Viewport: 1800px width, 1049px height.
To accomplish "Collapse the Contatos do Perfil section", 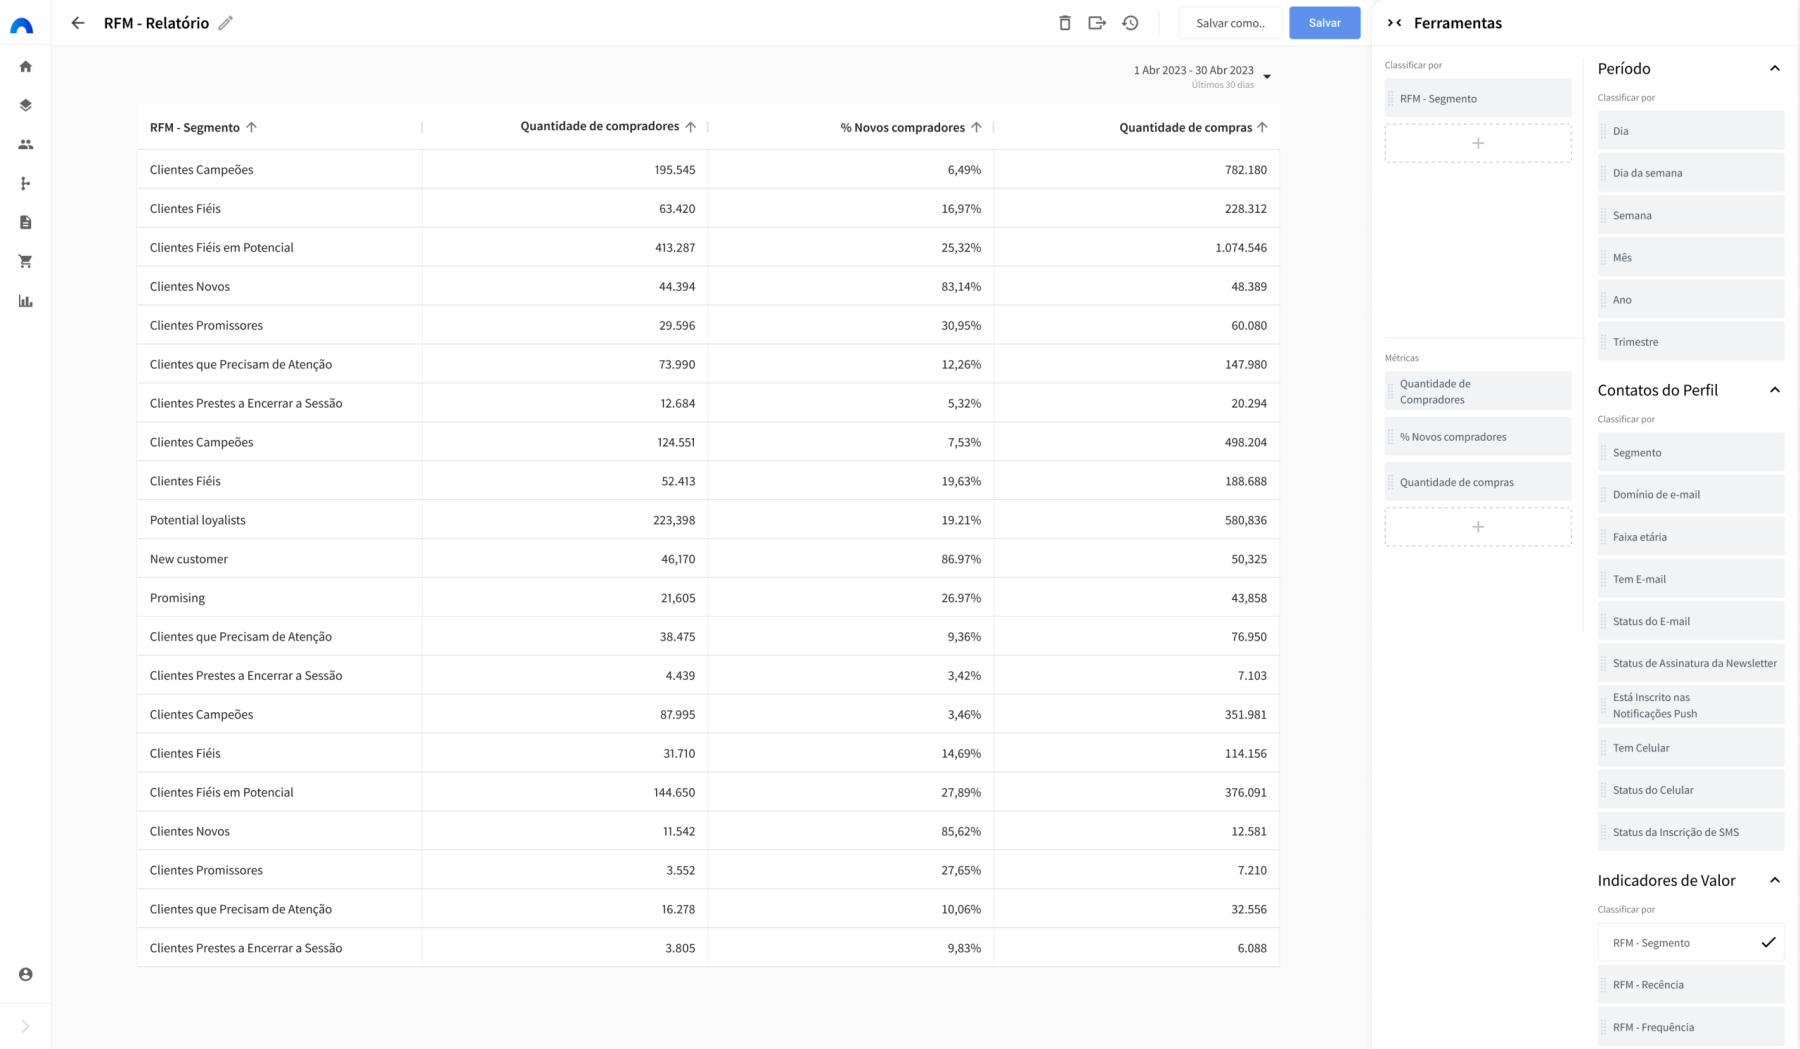I will (1776, 390).
